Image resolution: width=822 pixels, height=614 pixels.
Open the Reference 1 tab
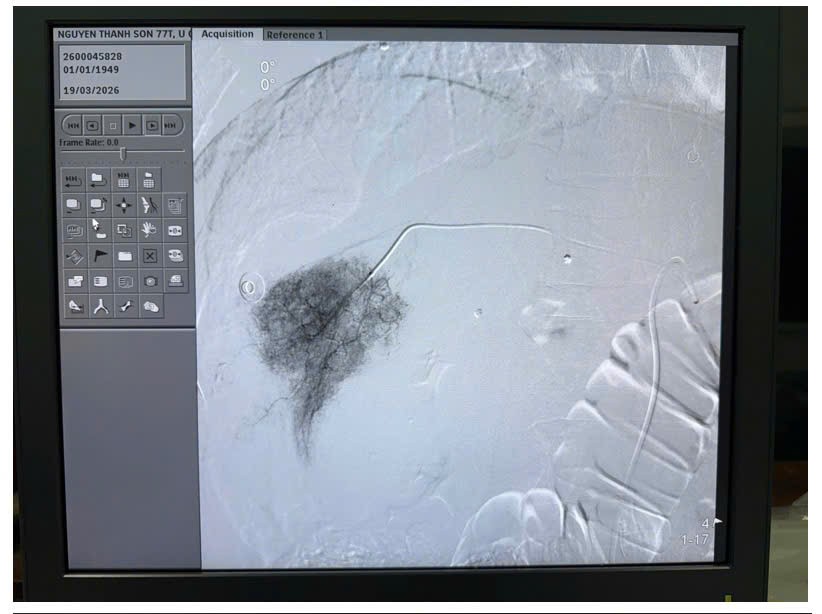pyautogui.click(x=294, y=35)
